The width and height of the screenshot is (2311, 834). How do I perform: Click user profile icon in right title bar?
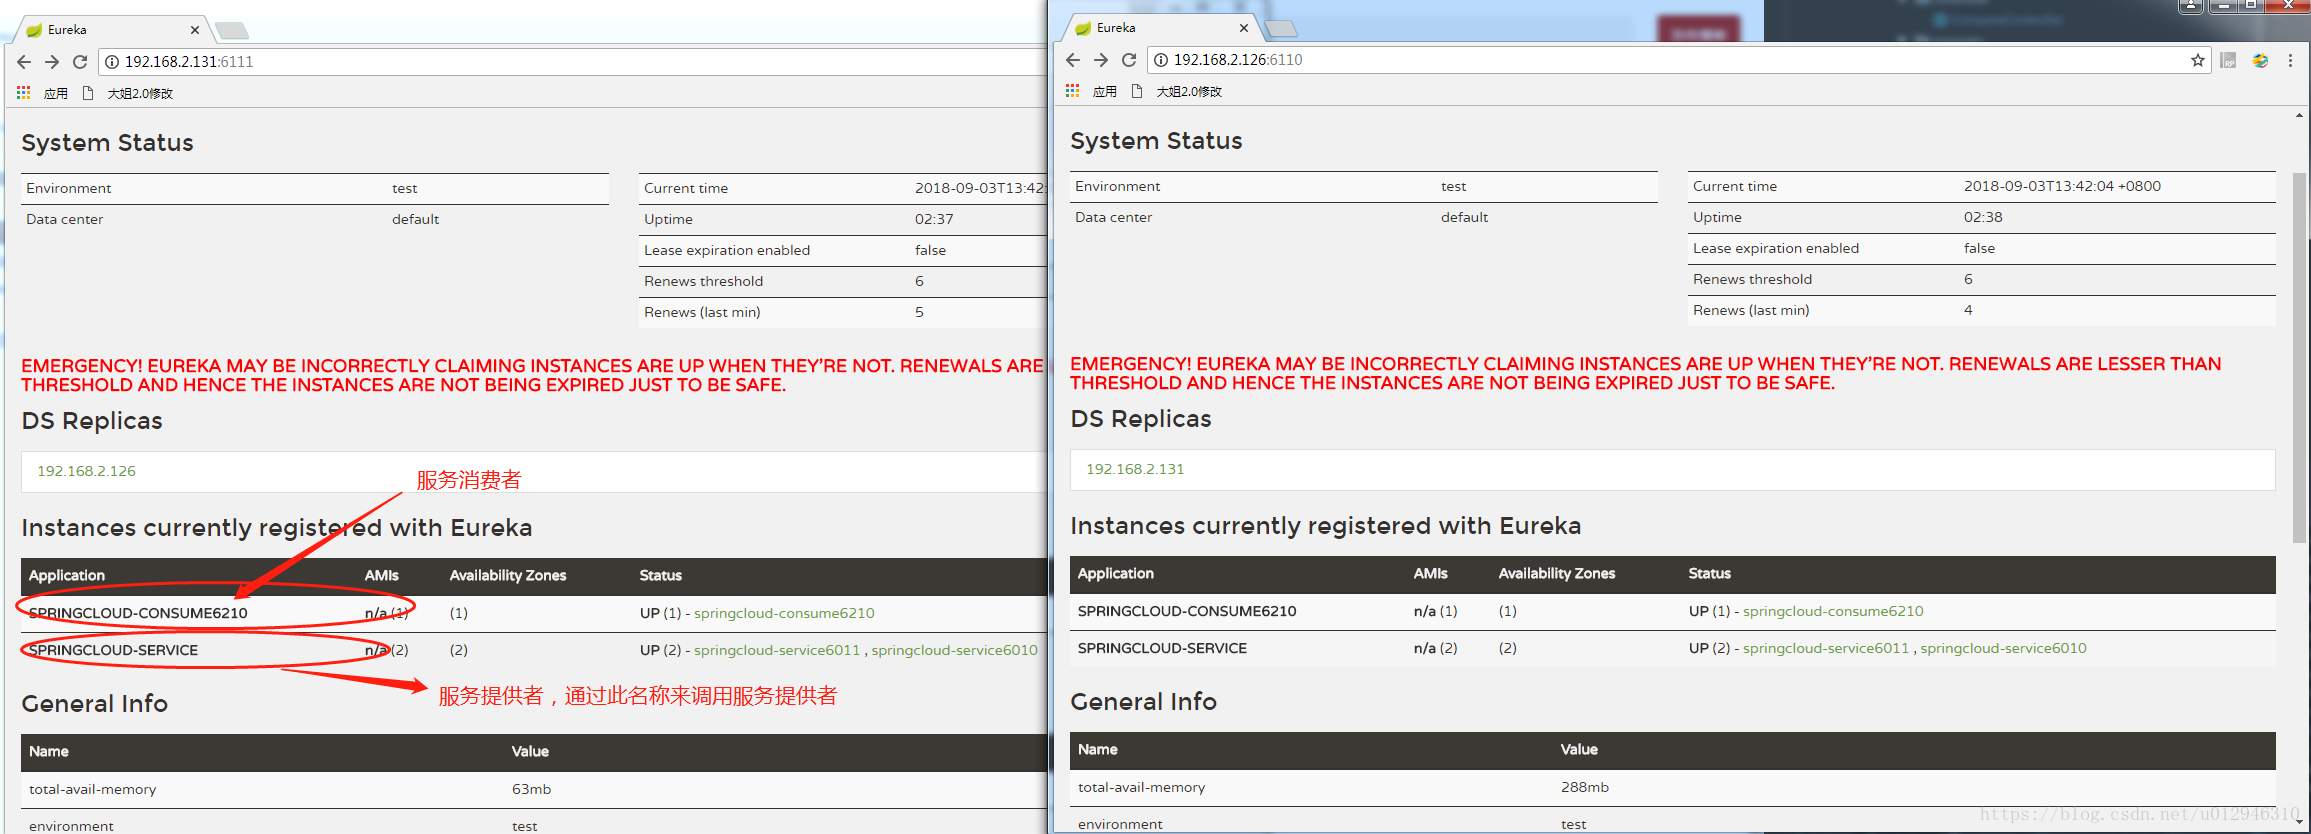pyautogui.click(x=2191, y=6)
